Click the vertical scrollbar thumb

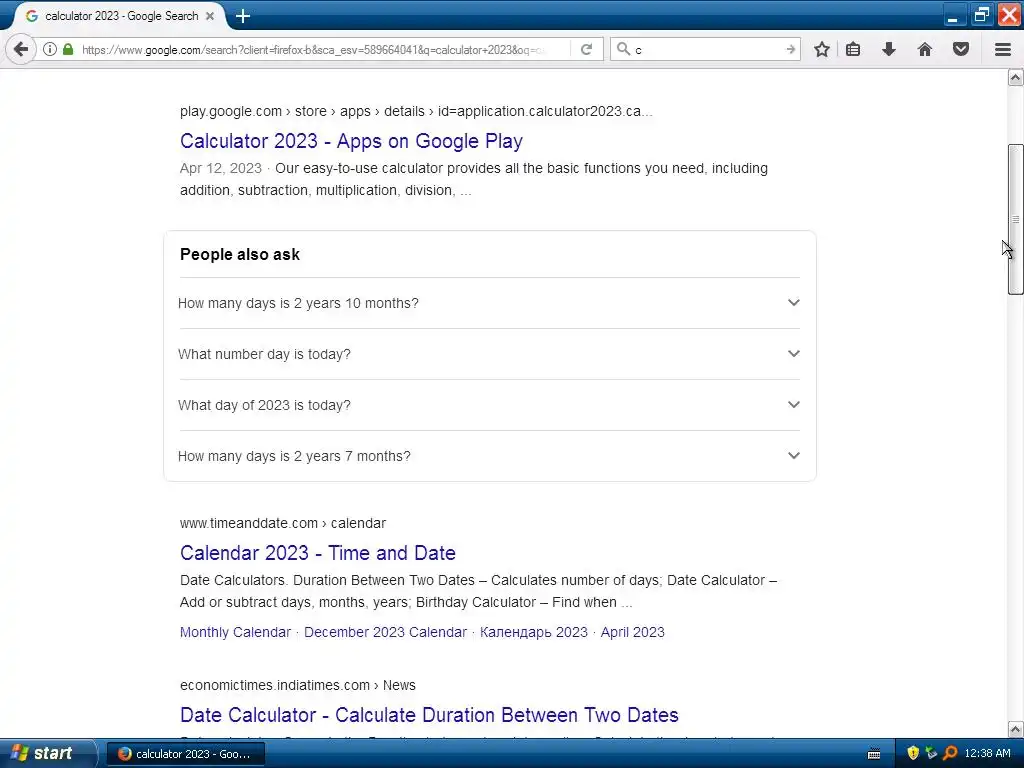pos(1015,219)
